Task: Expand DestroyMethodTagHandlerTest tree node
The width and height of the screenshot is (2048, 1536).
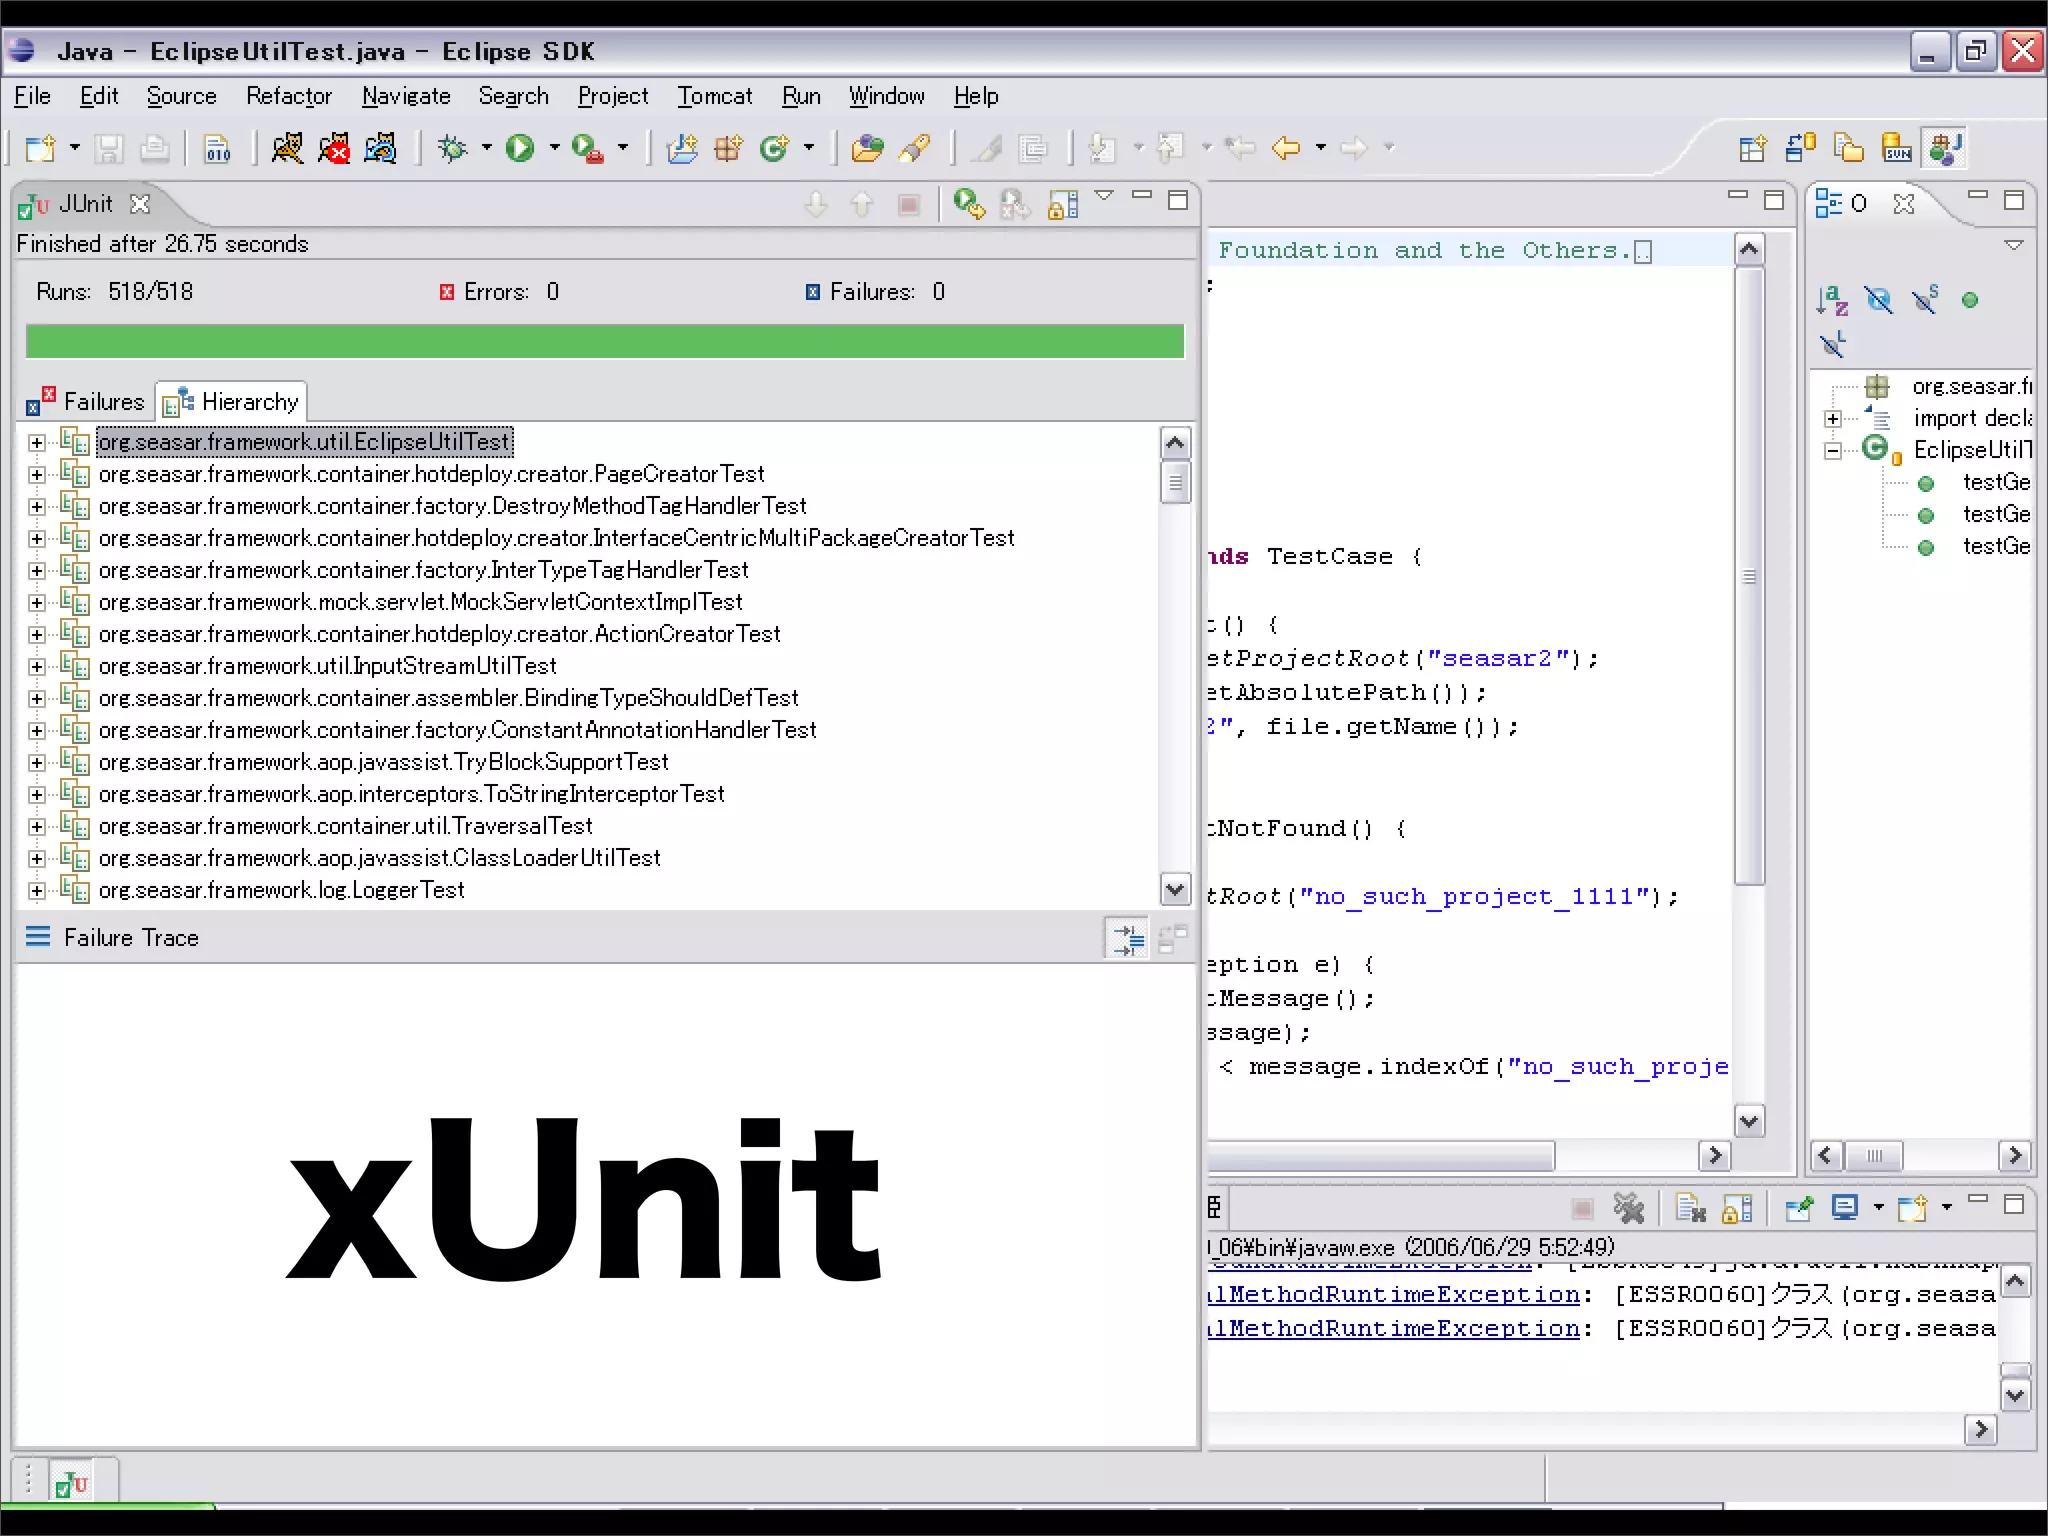Action: coord(37,507)
